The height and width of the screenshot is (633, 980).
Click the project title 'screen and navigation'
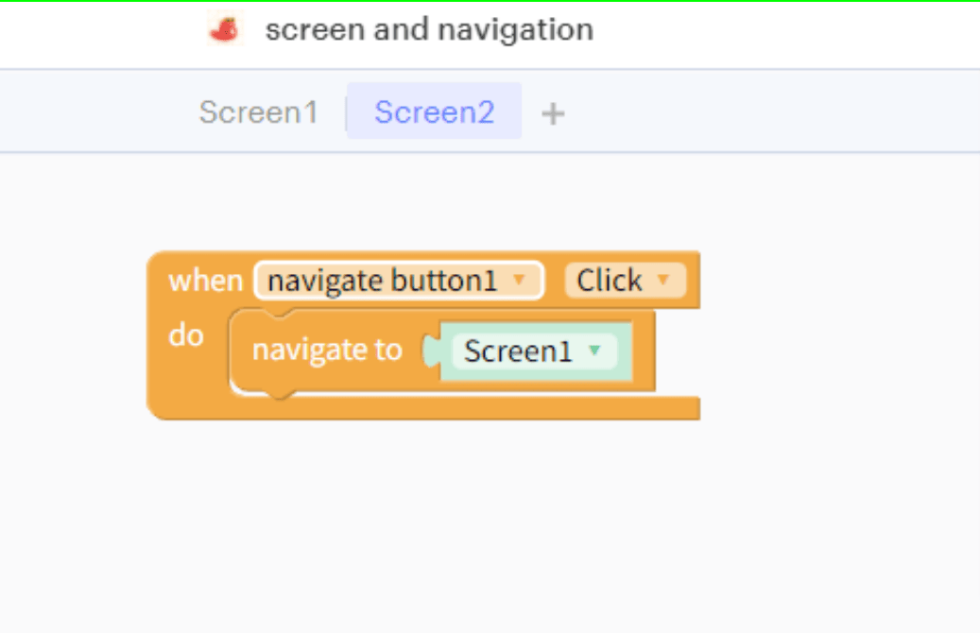tap(429, 30)
